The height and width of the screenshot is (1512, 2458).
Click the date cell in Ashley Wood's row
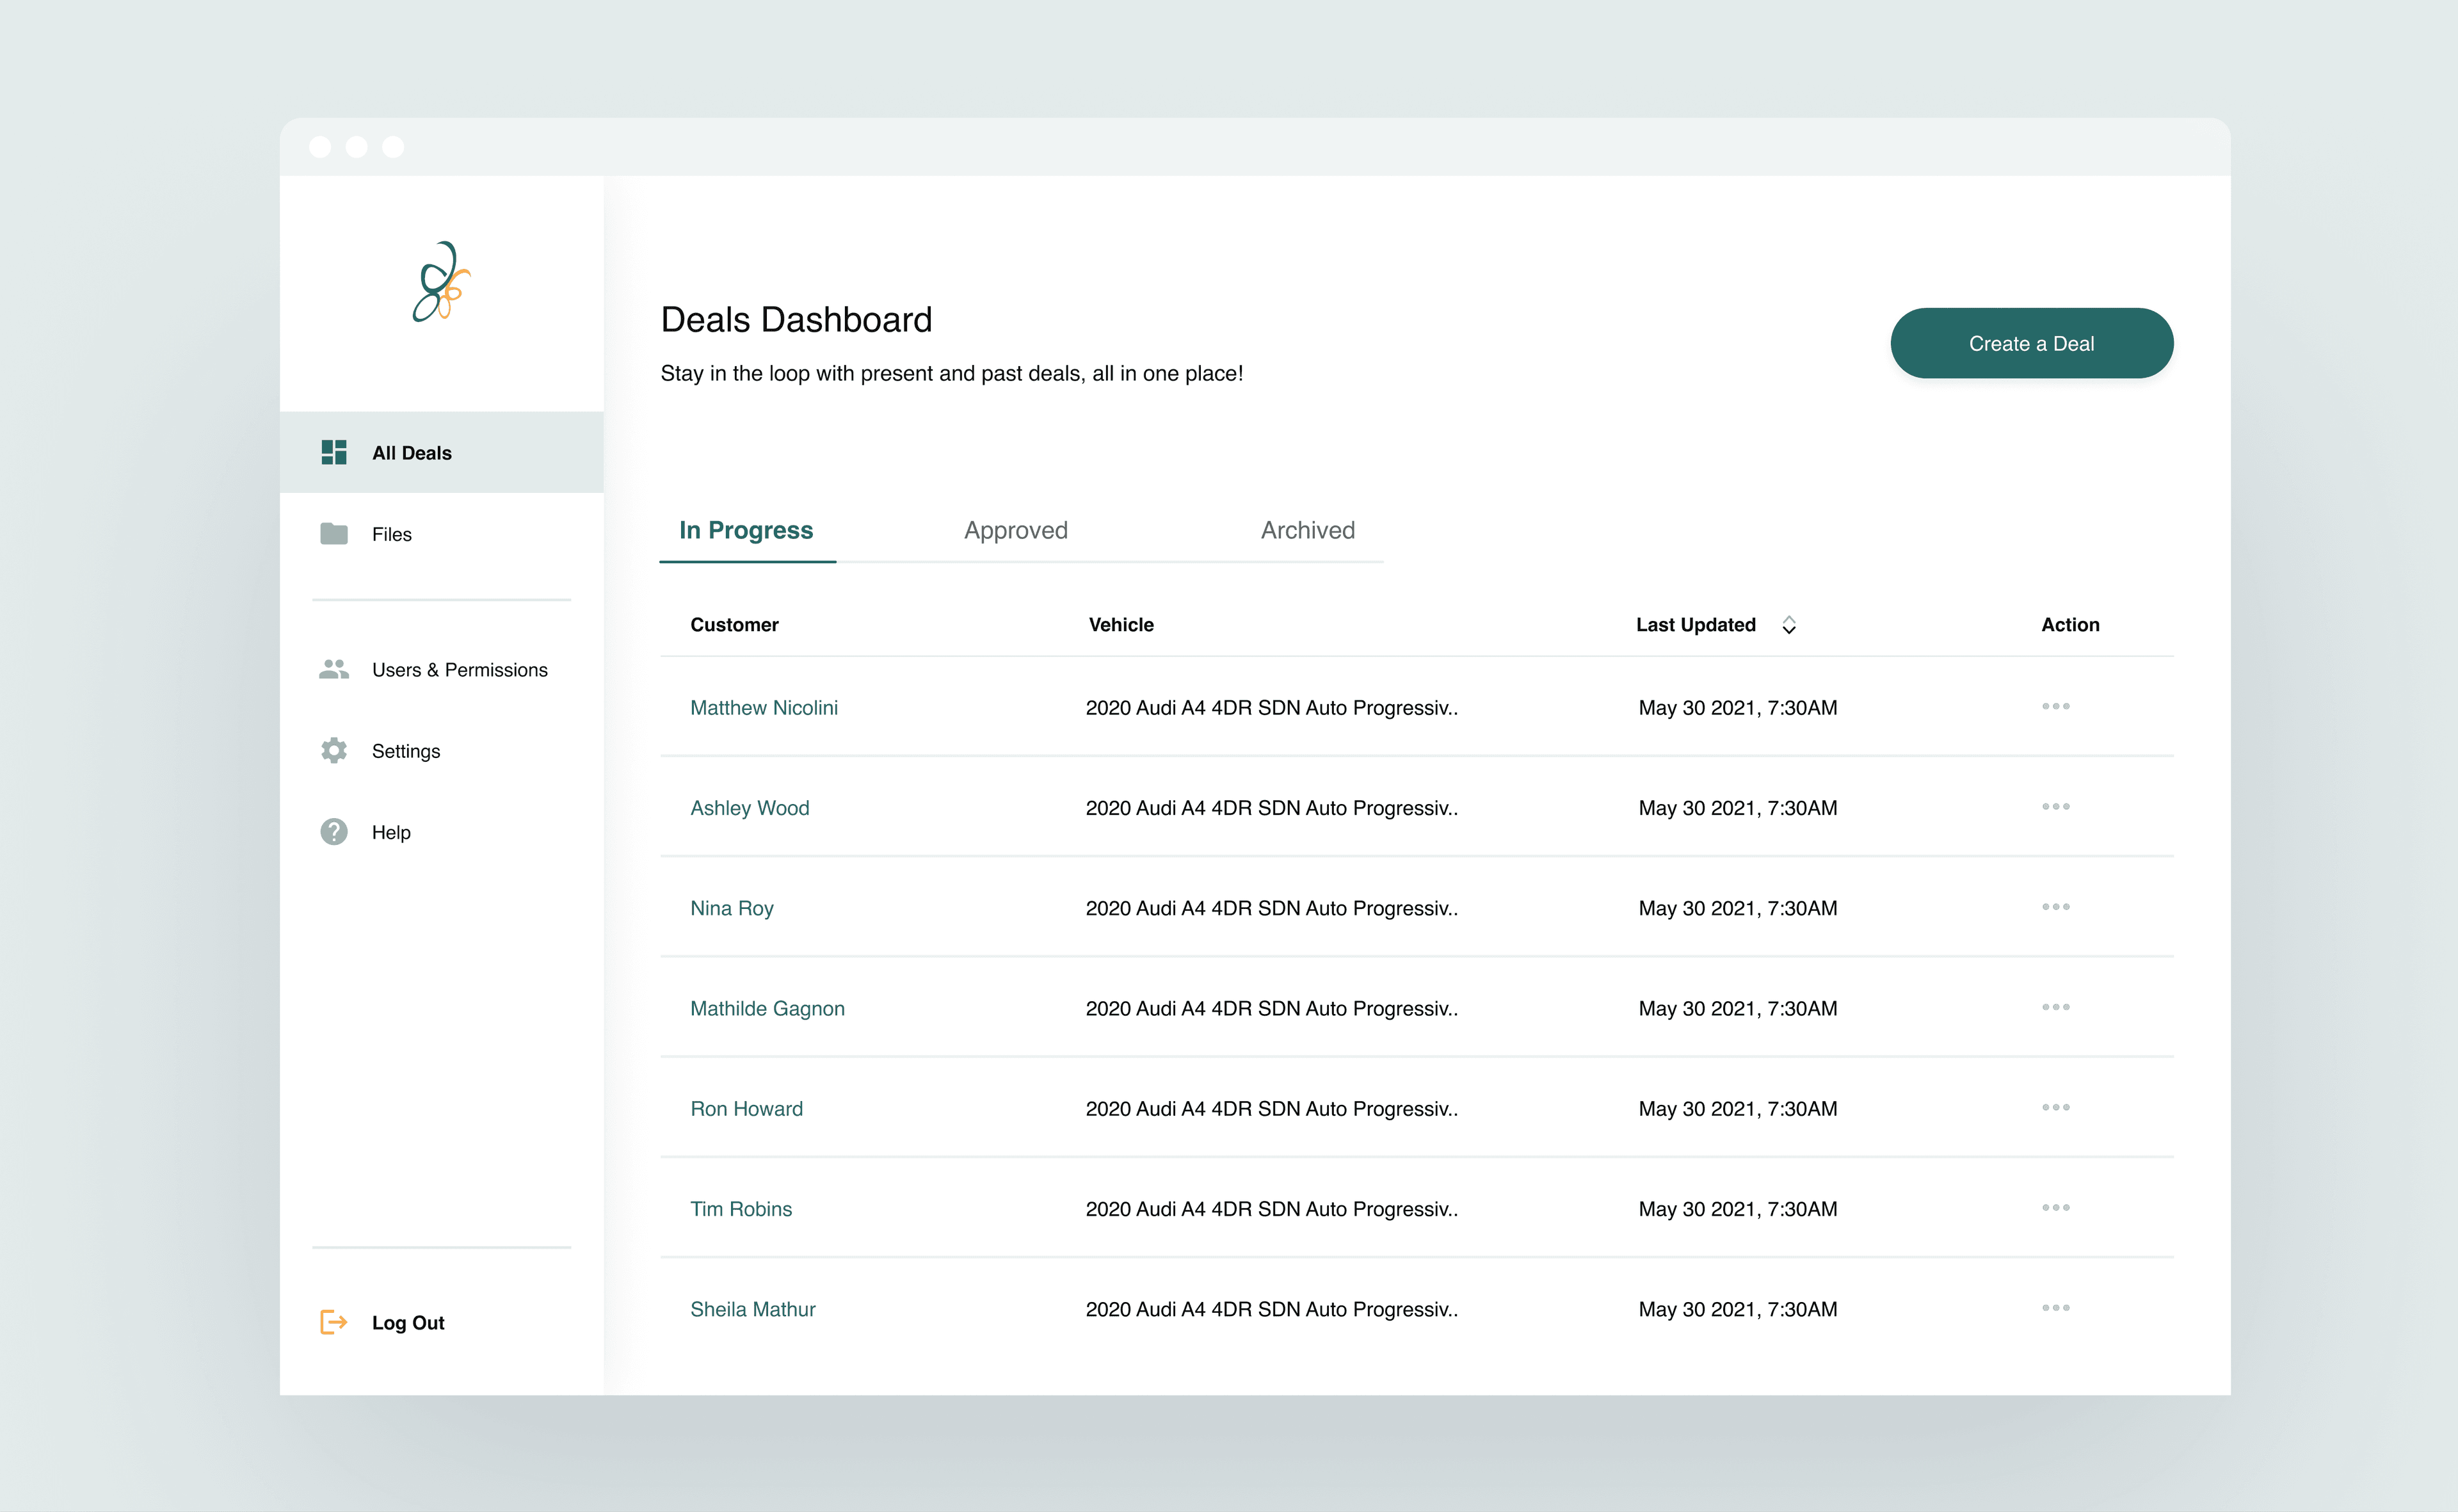pos(1738,807)
